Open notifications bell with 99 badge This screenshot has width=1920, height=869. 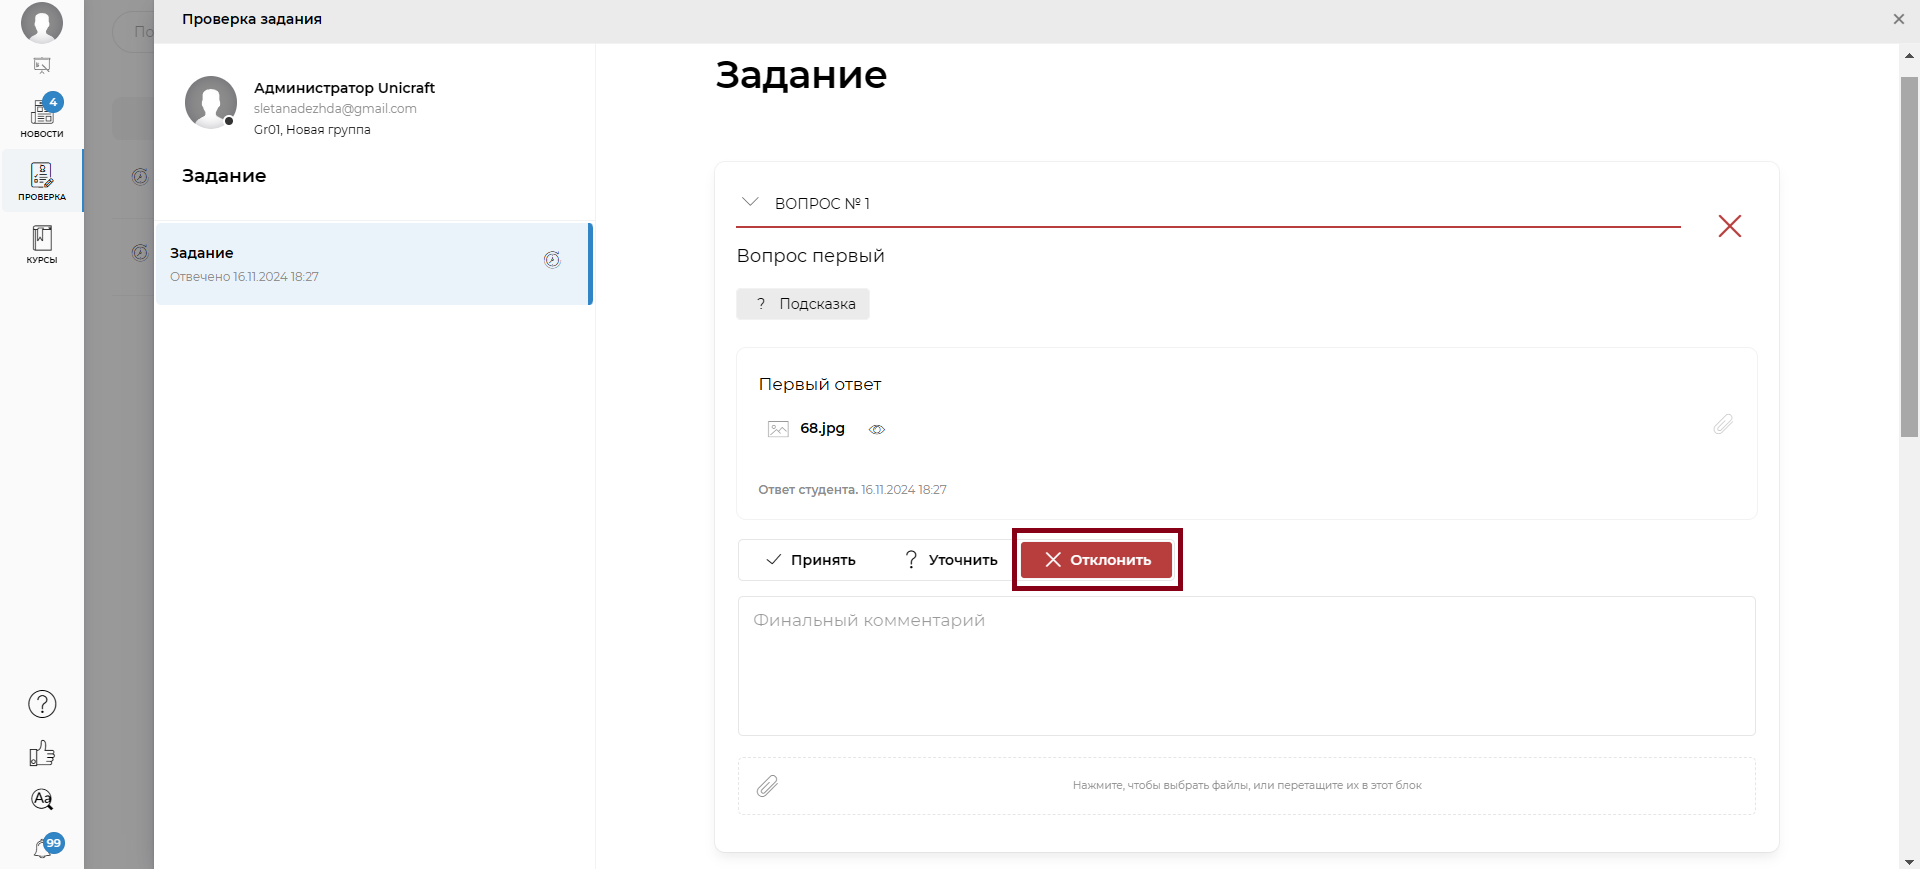[x=46, y=846]
